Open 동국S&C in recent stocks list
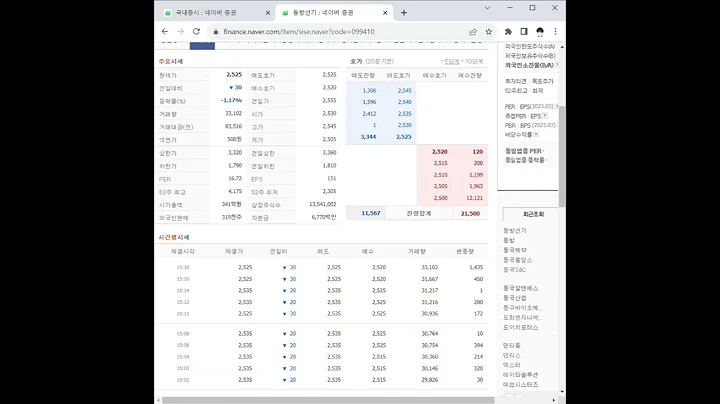This screenshot has height=404, width=720. [514, 269]
